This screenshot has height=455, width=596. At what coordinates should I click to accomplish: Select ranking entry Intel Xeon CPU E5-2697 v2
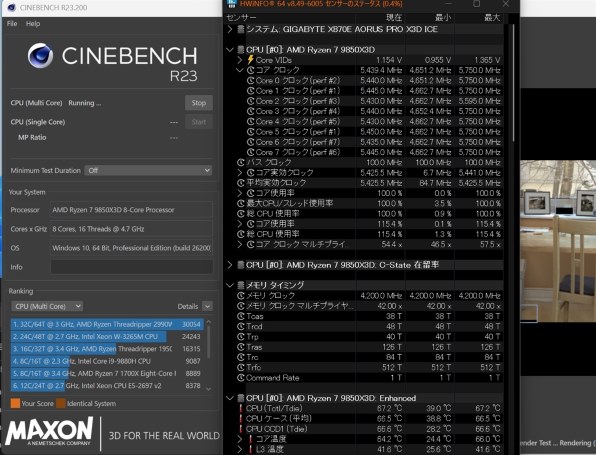click(107, 385)
